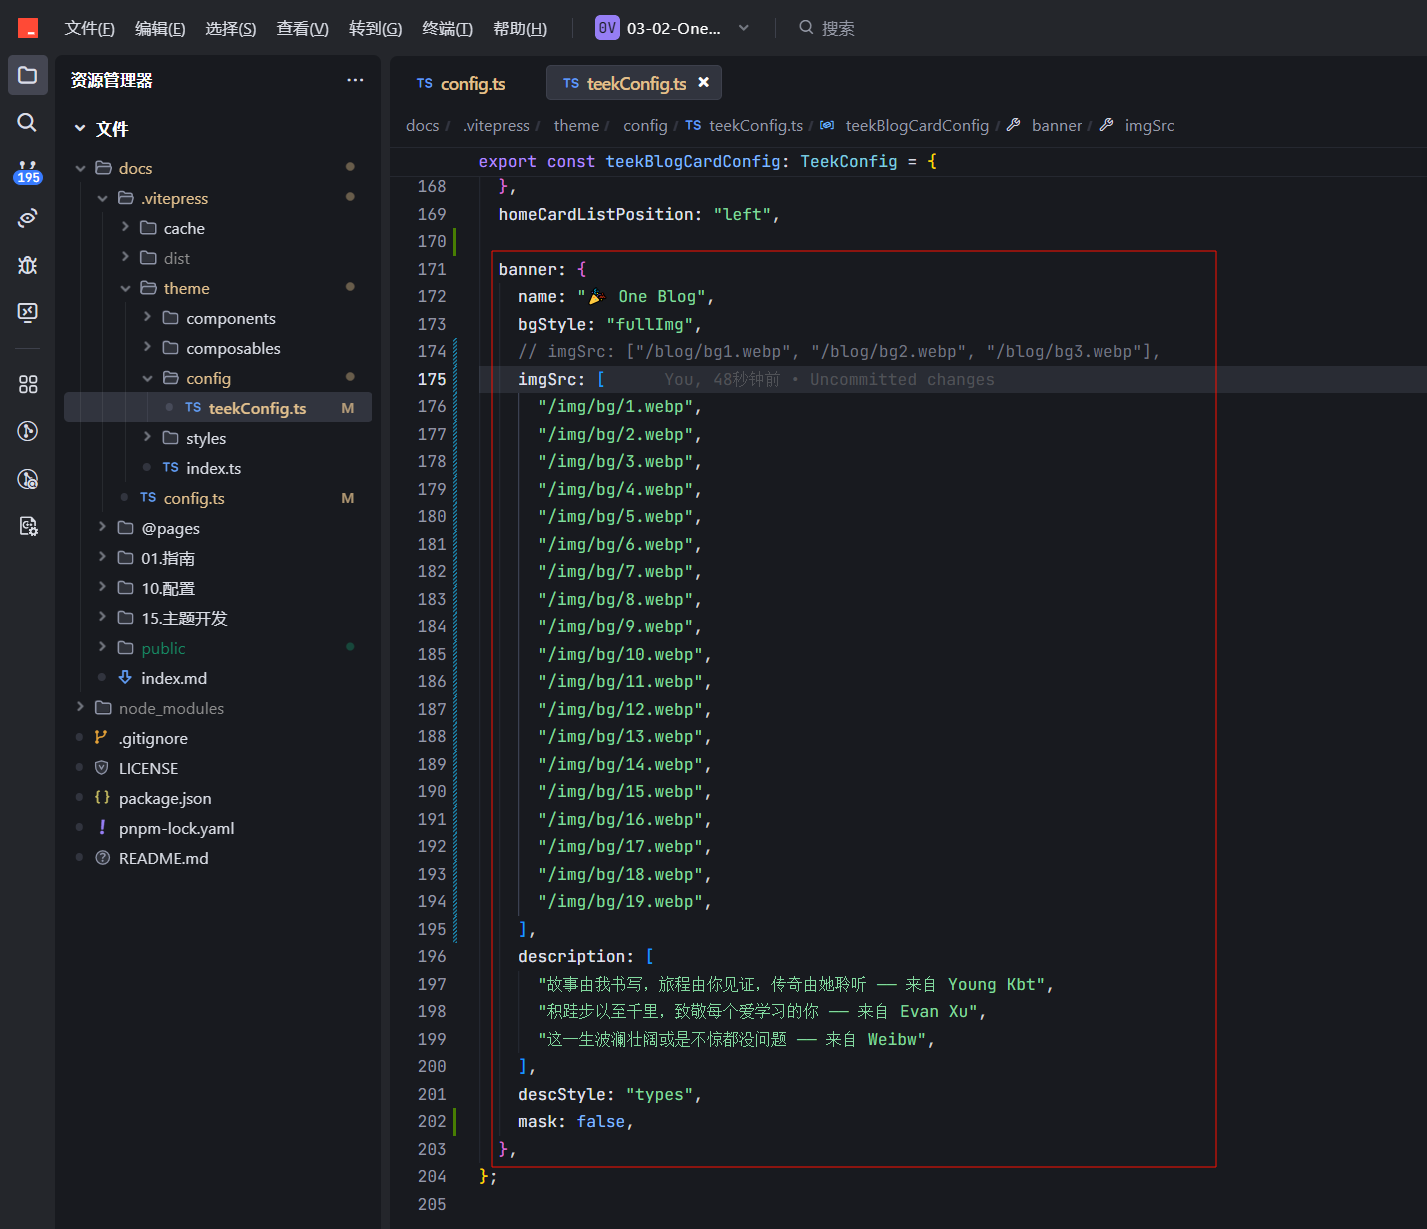Switch to the config.ts editor tab

[461, 83]
